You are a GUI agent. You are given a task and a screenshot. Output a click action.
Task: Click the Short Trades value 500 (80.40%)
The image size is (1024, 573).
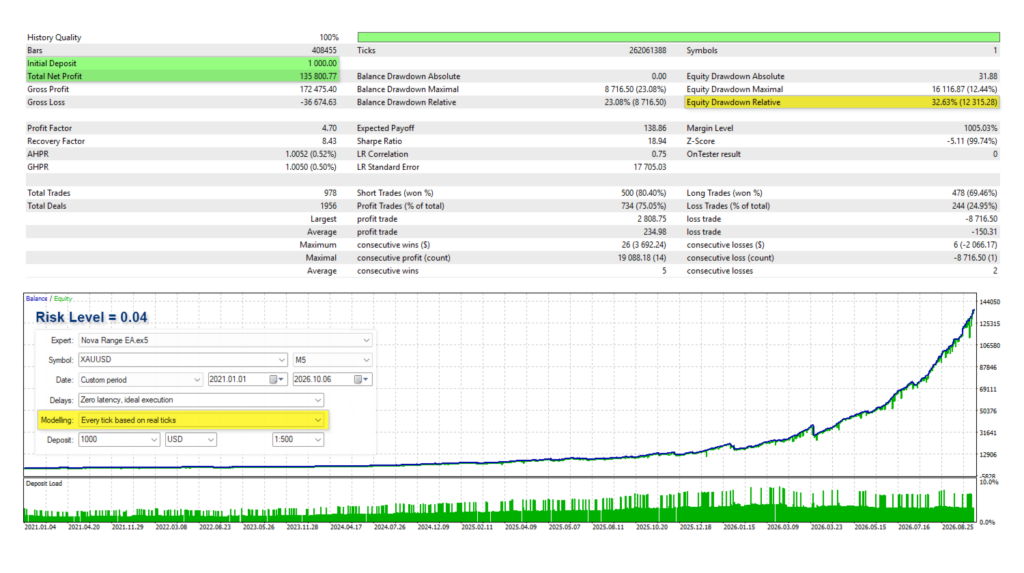643,193
